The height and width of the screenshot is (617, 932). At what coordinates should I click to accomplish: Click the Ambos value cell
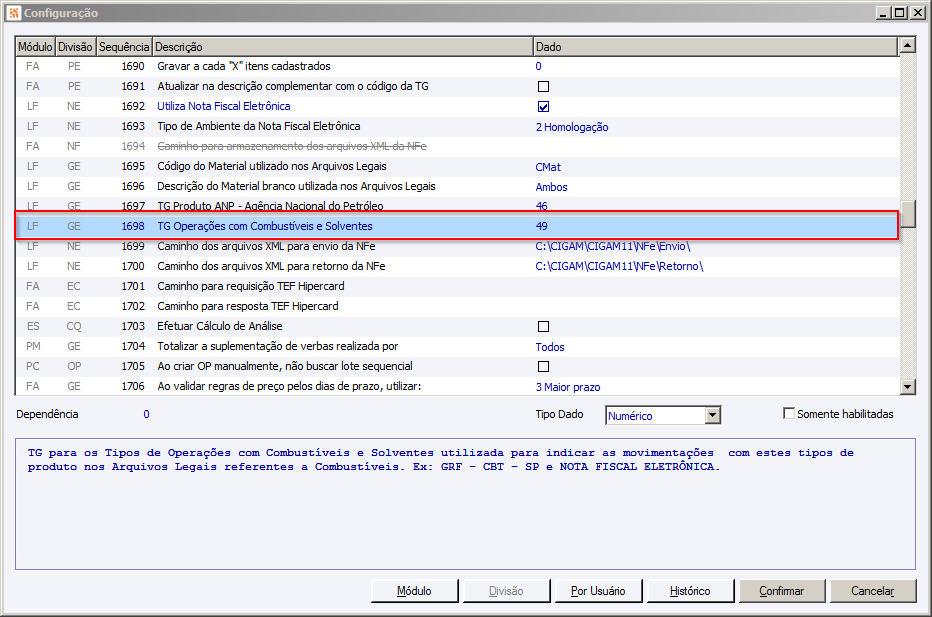pos(552,187)
